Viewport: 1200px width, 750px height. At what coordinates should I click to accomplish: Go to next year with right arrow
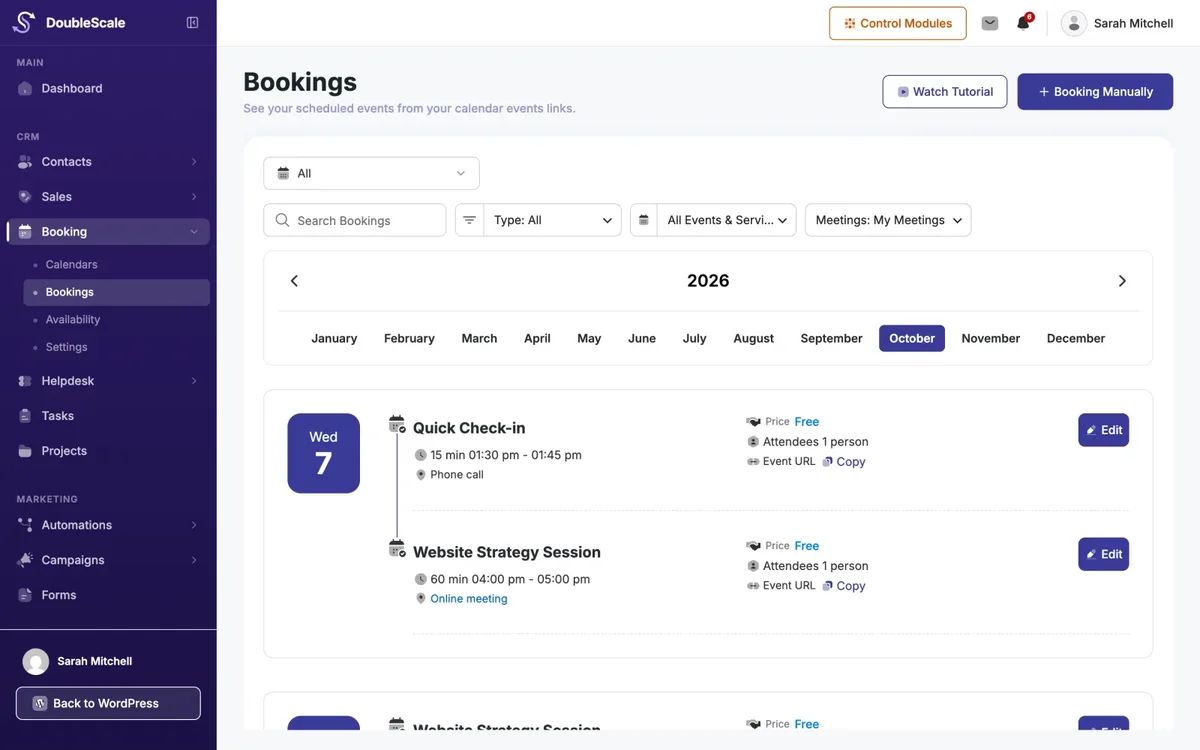coord(1122,281)
